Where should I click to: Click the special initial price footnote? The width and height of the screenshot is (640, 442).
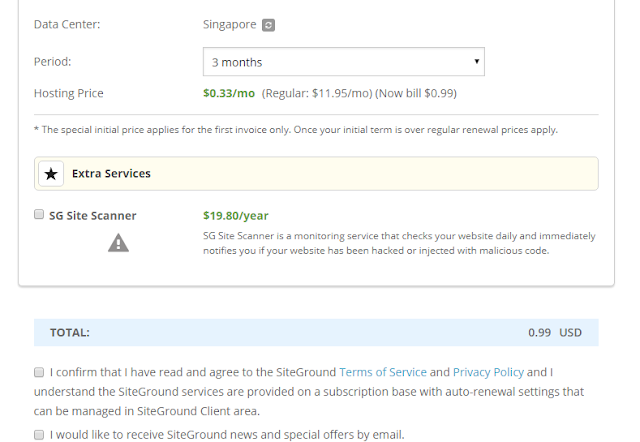click(296, 130)
